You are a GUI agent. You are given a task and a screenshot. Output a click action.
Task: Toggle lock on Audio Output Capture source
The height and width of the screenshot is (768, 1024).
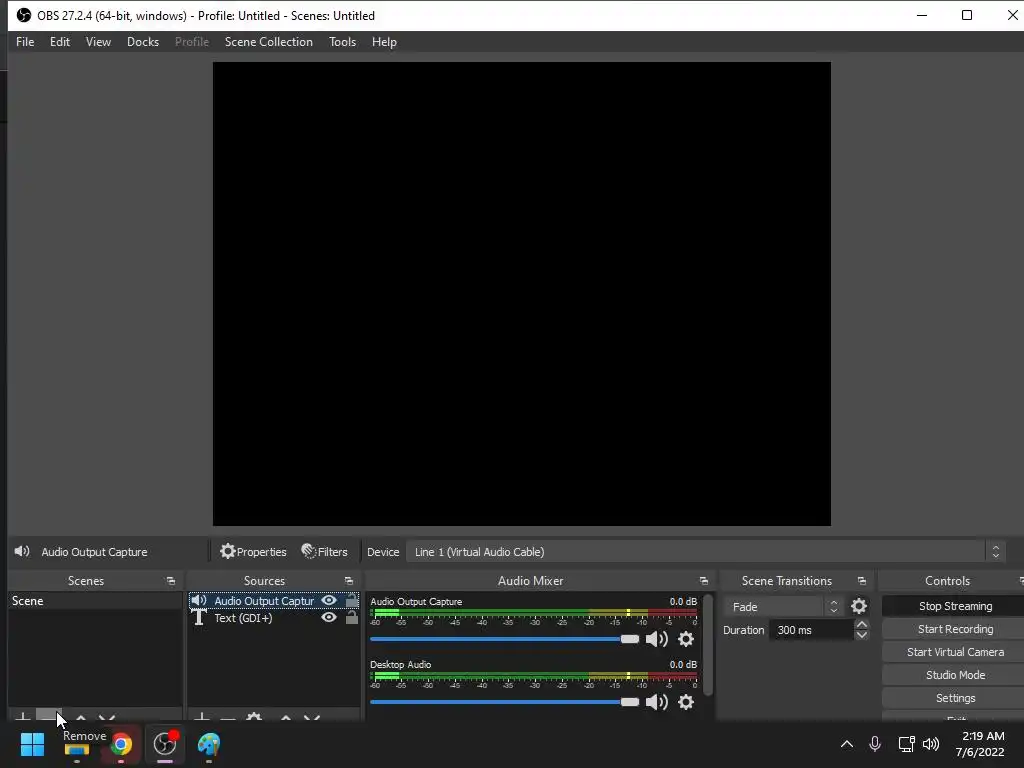tap(351, 600)
